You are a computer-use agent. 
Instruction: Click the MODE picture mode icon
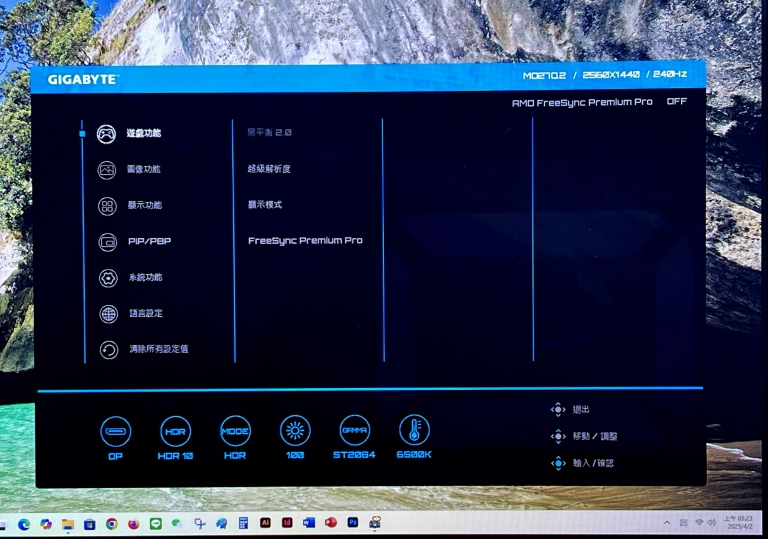[235, 431]
